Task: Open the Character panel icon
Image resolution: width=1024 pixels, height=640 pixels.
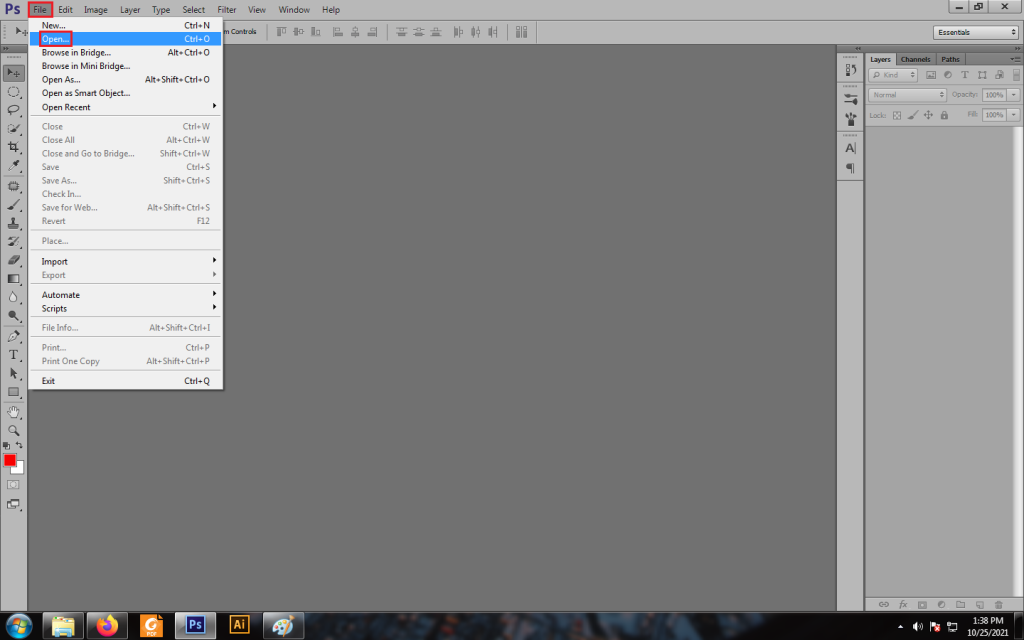Action: pos(850,148)
